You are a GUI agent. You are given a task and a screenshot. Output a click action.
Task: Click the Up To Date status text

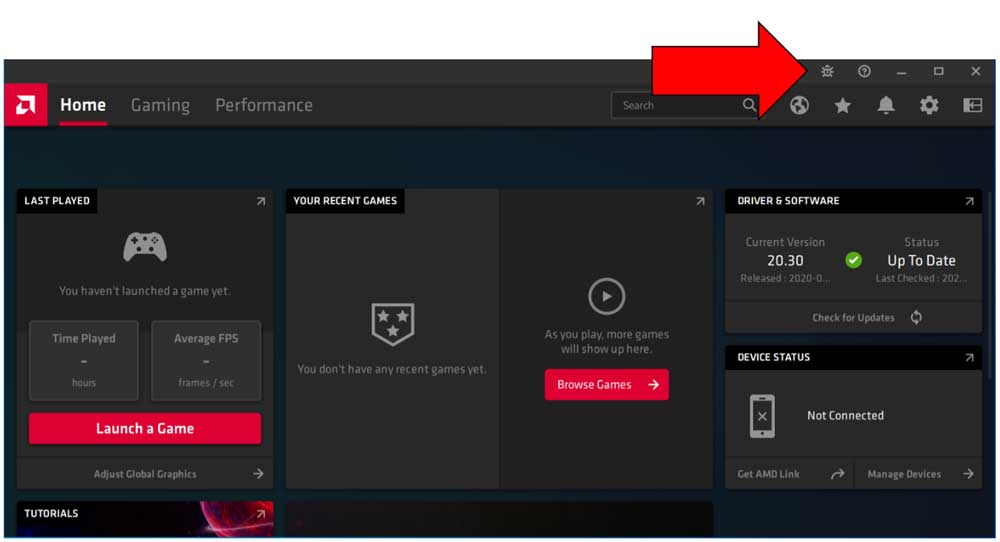click(x=921, y=261)
